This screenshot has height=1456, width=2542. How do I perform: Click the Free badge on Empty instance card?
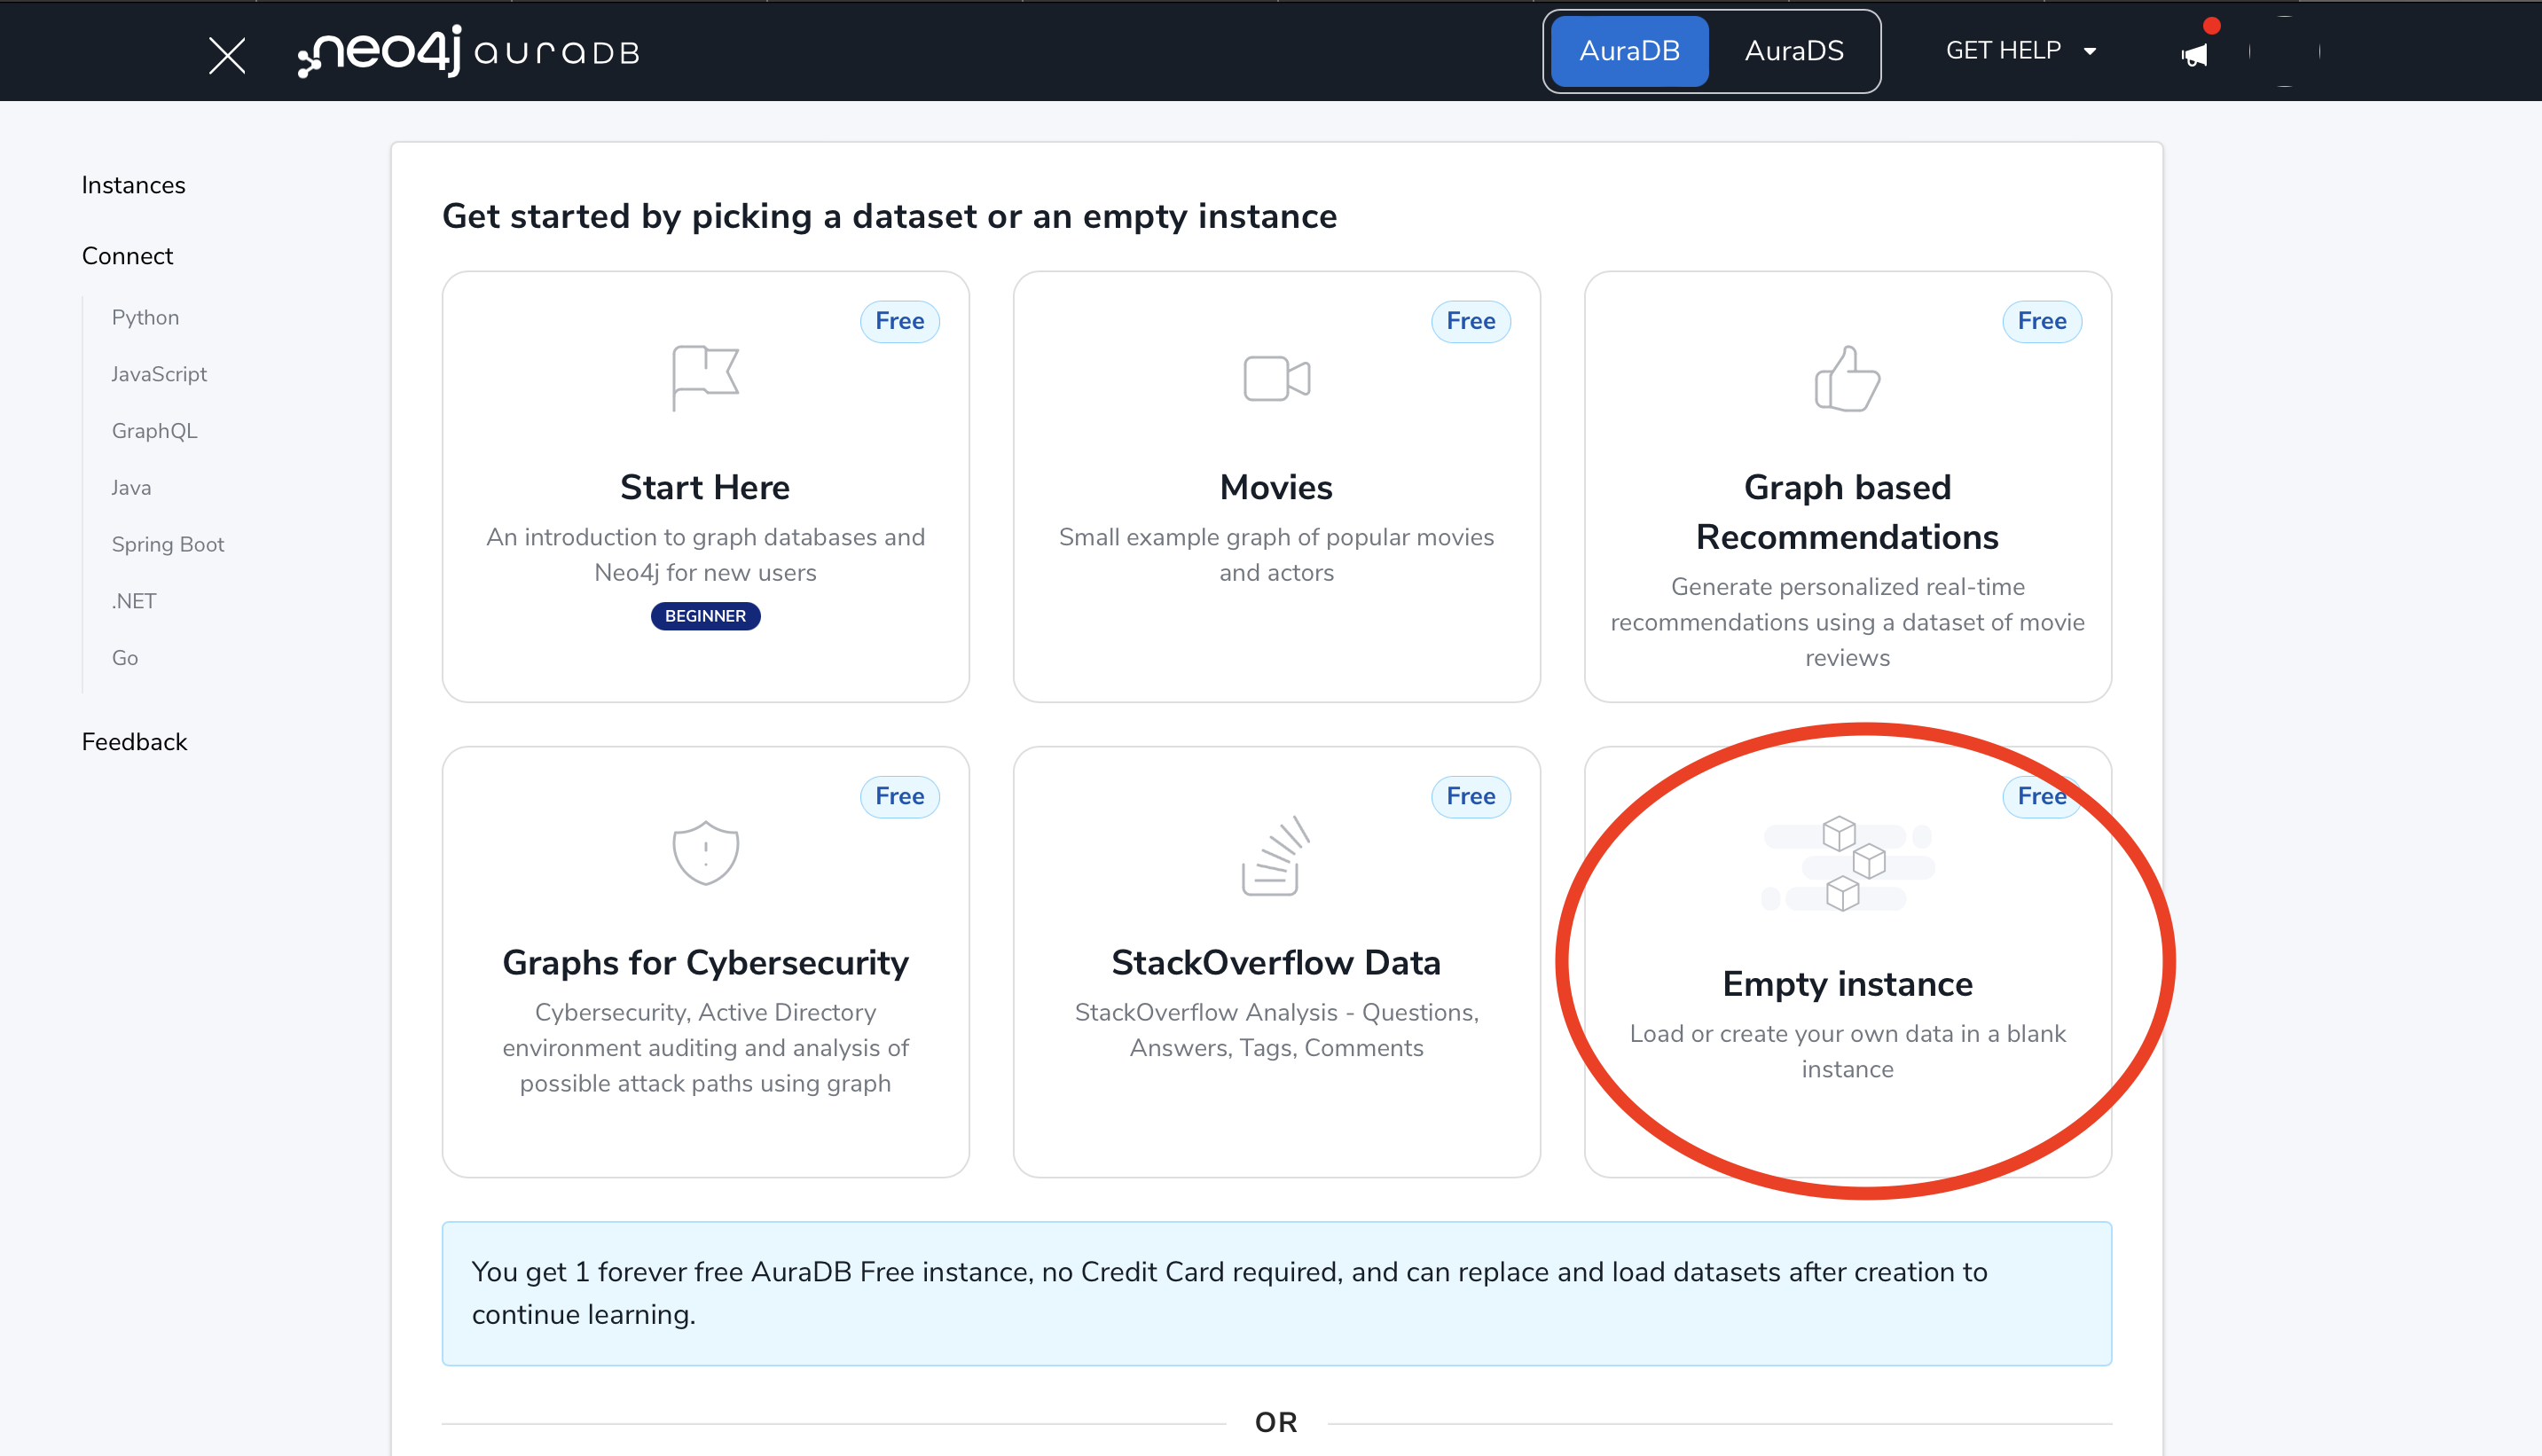tap(2041, 796)
